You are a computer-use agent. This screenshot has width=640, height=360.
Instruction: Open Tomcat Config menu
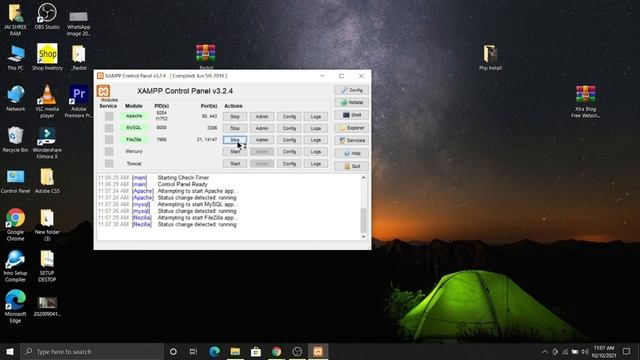pyautogui.click(x=289, y=164)
